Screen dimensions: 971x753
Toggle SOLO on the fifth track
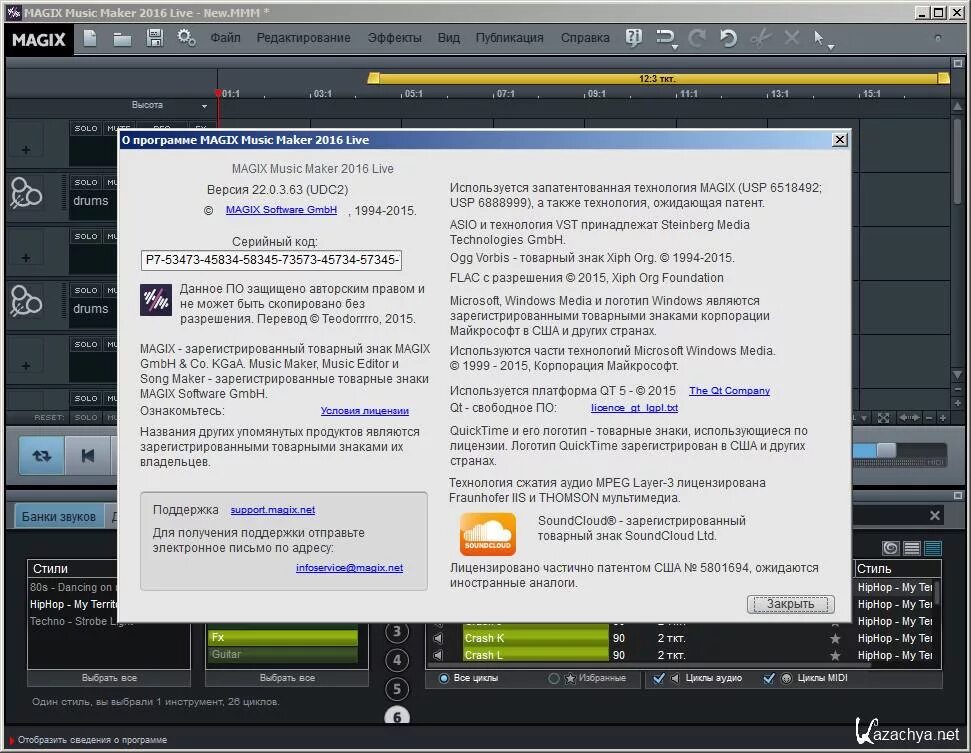pos(85,344)
